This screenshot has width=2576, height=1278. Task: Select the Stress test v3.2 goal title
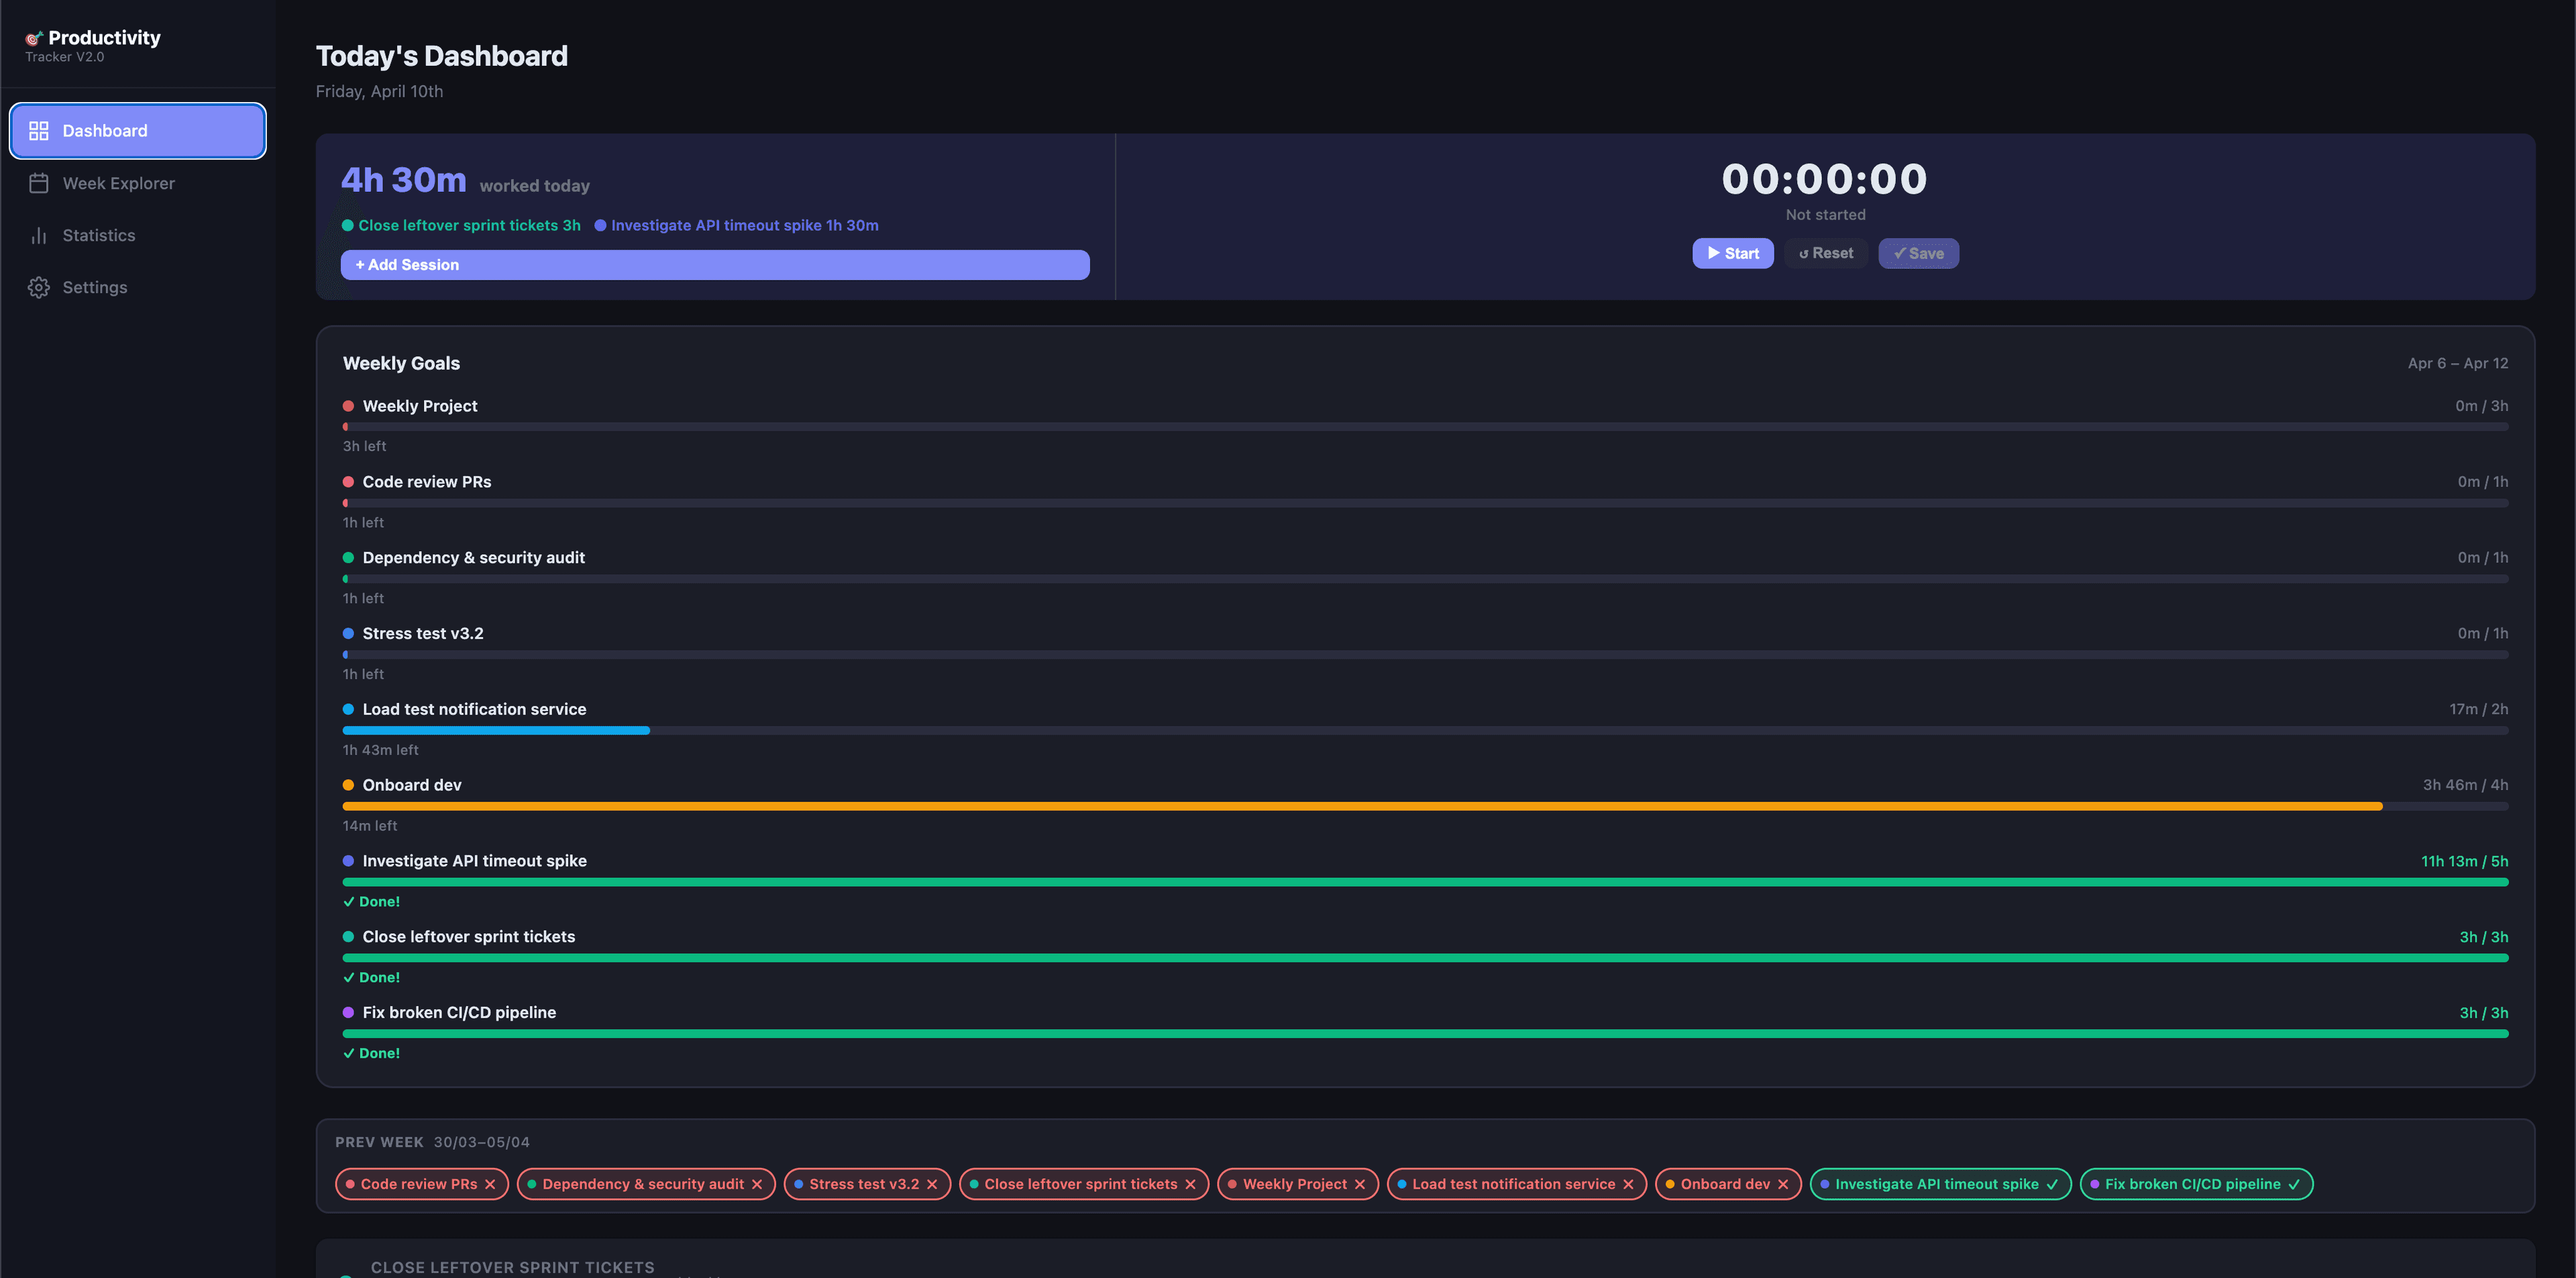[423, 634]
